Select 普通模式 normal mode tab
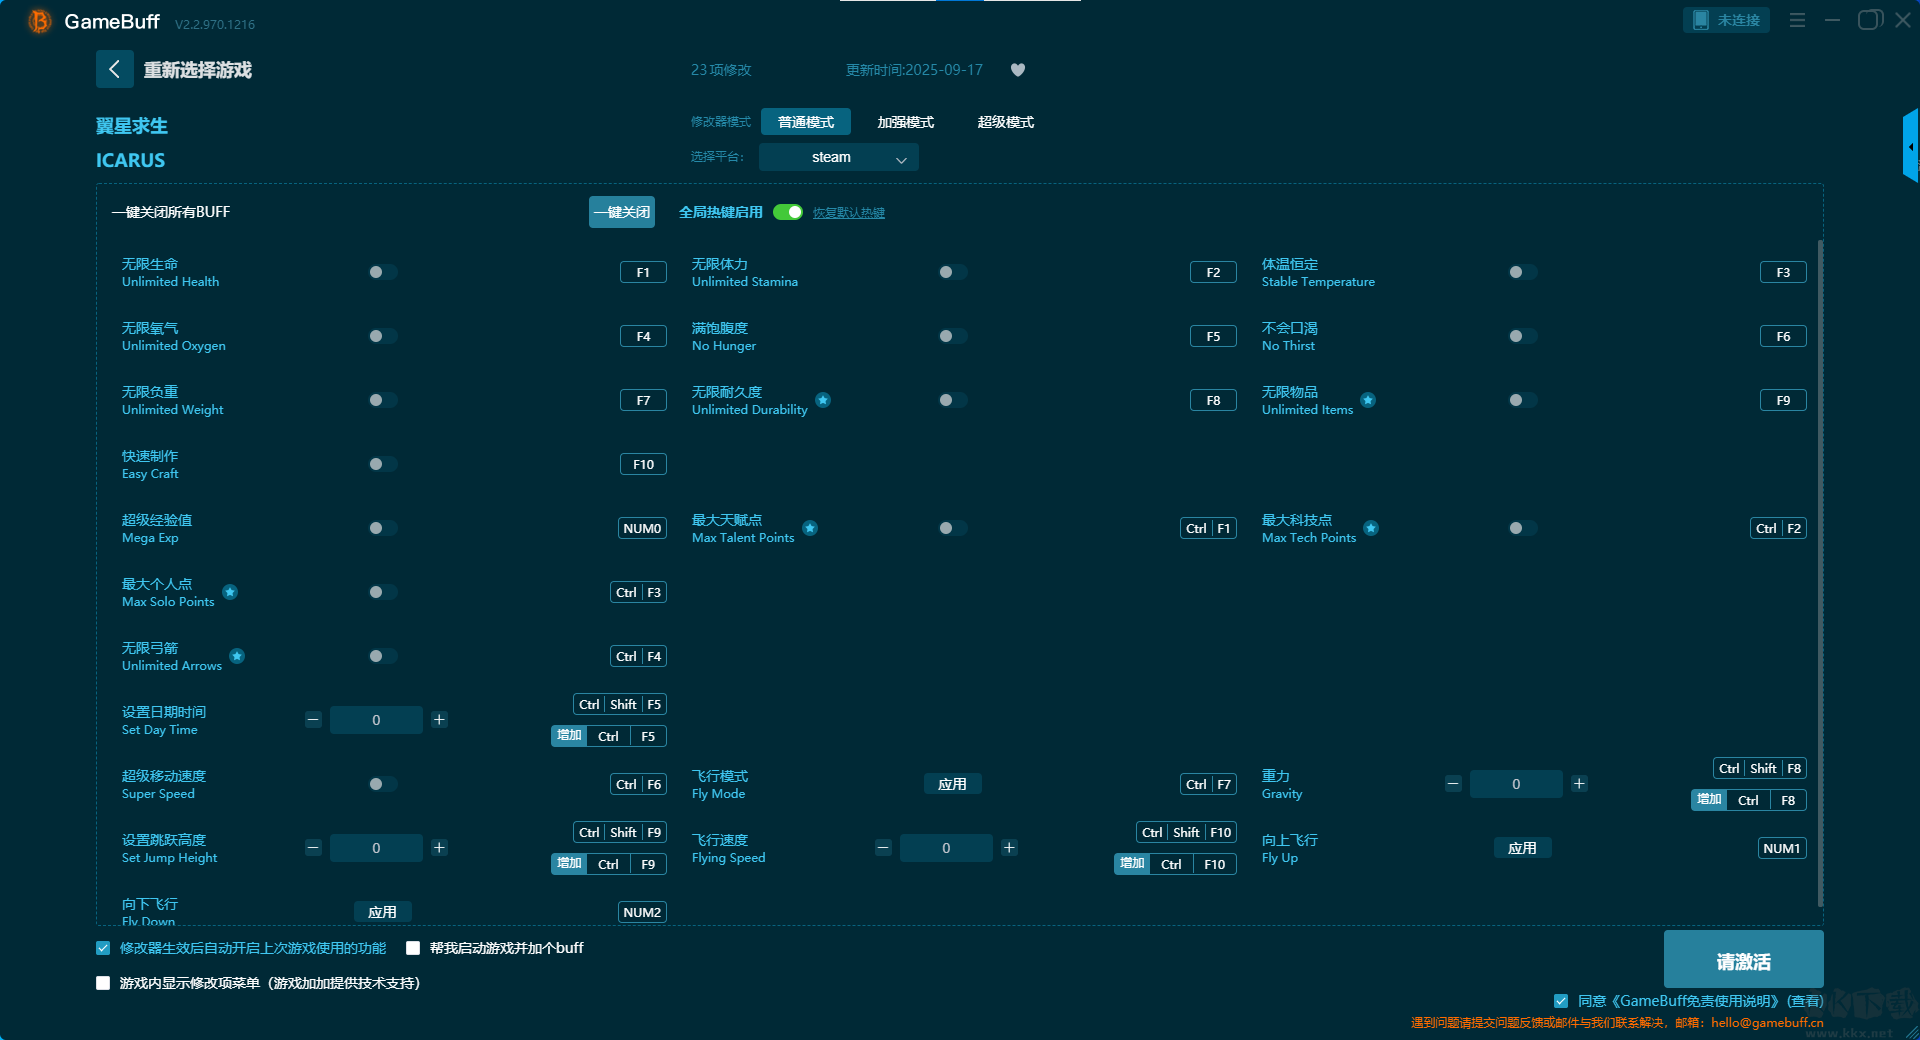This screenshot has width=1920, height=1040. 806,122
